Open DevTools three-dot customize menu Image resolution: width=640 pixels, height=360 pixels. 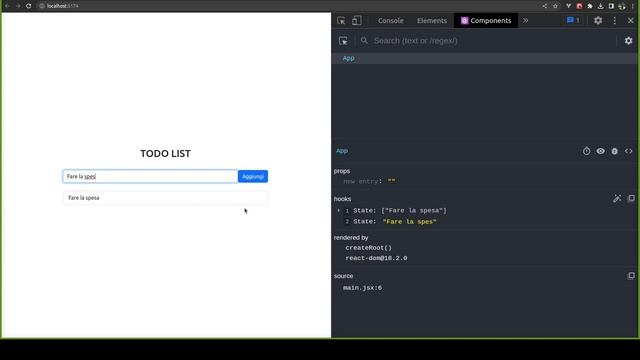pyautogui.click(x=615, y=20)
